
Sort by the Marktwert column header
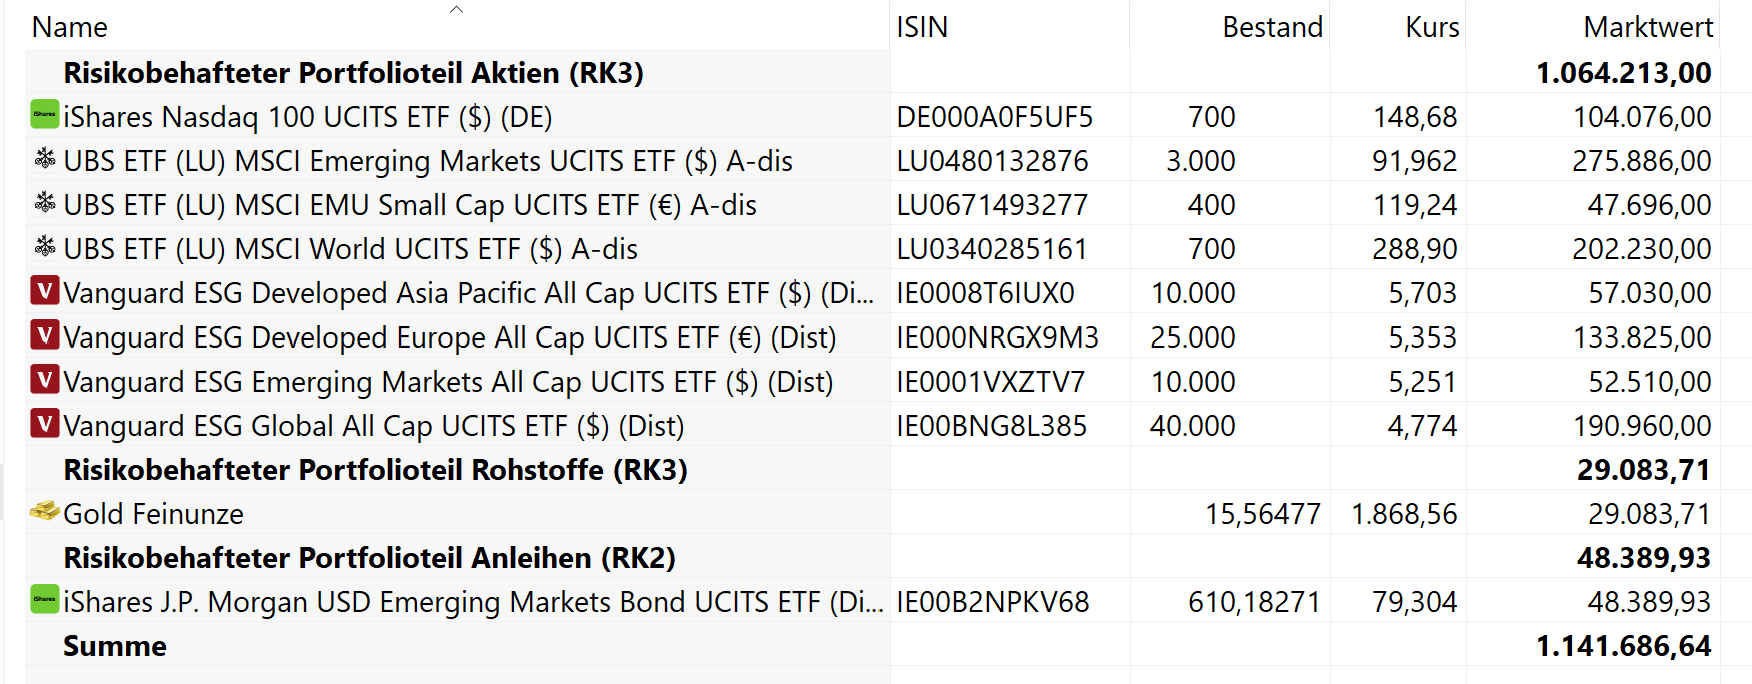tap(1647, 28)
